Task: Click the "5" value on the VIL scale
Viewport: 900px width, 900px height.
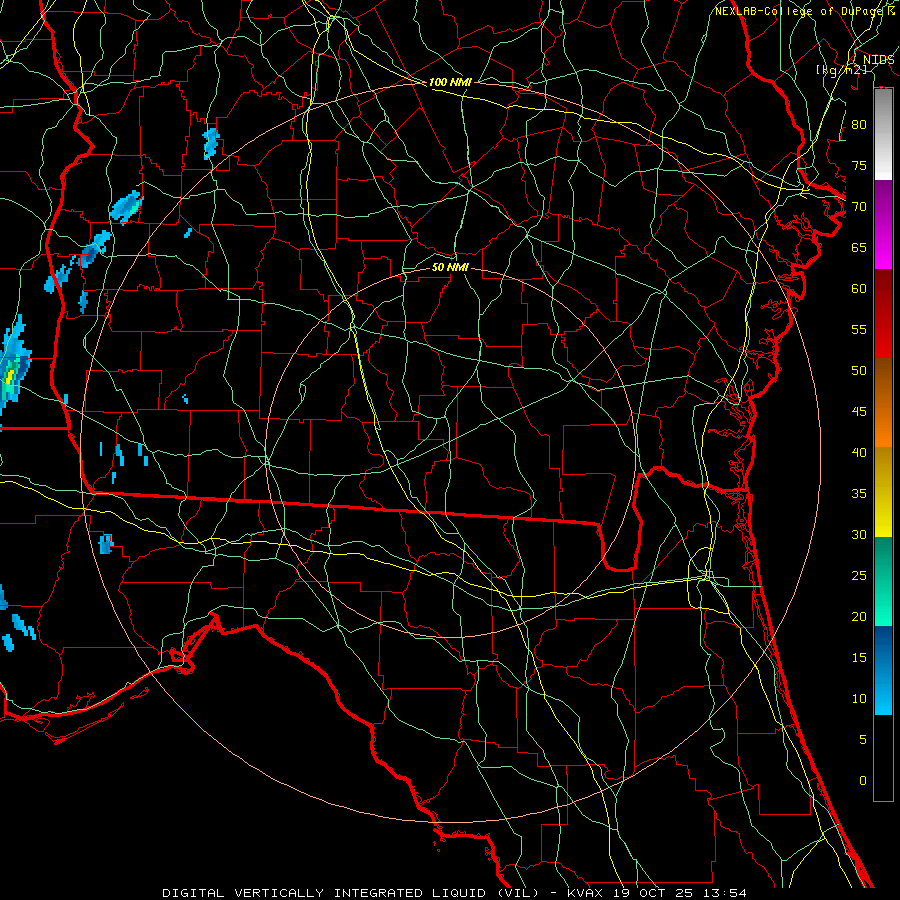Action: coord(863,740)
